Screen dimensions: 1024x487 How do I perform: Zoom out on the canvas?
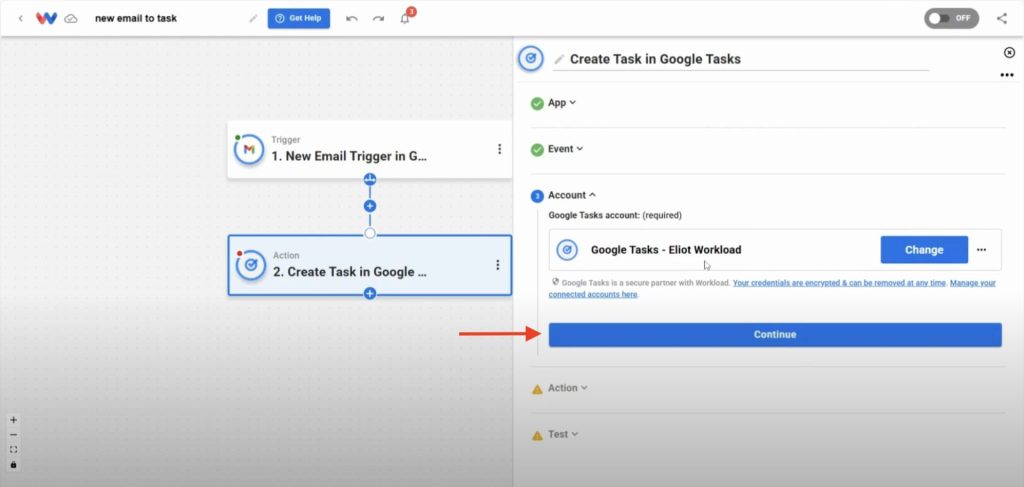coord(14,435)
